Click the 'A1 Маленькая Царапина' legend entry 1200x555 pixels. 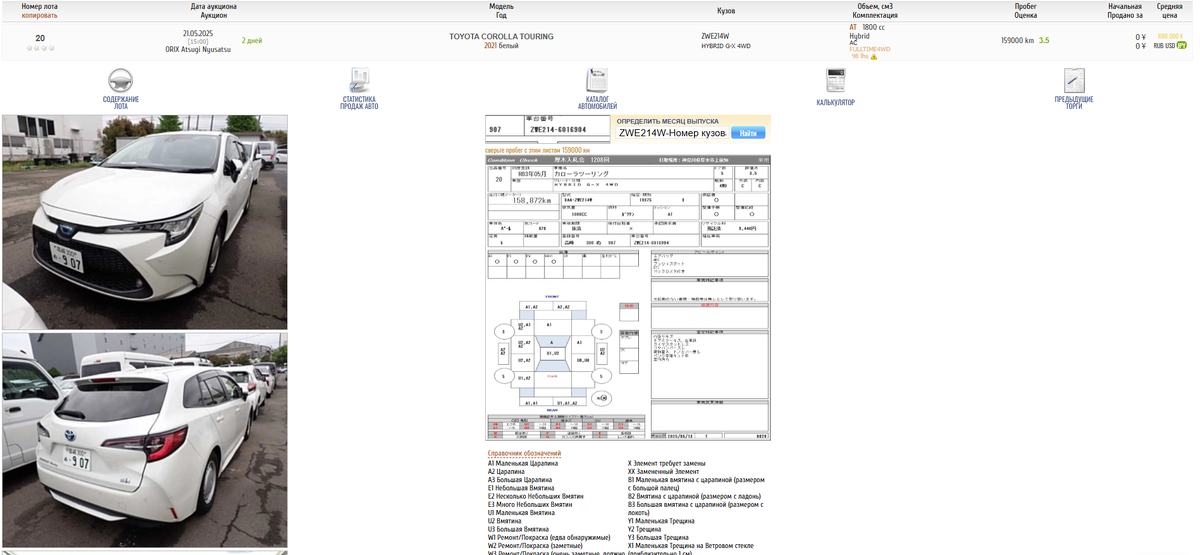tap(523, 464)
